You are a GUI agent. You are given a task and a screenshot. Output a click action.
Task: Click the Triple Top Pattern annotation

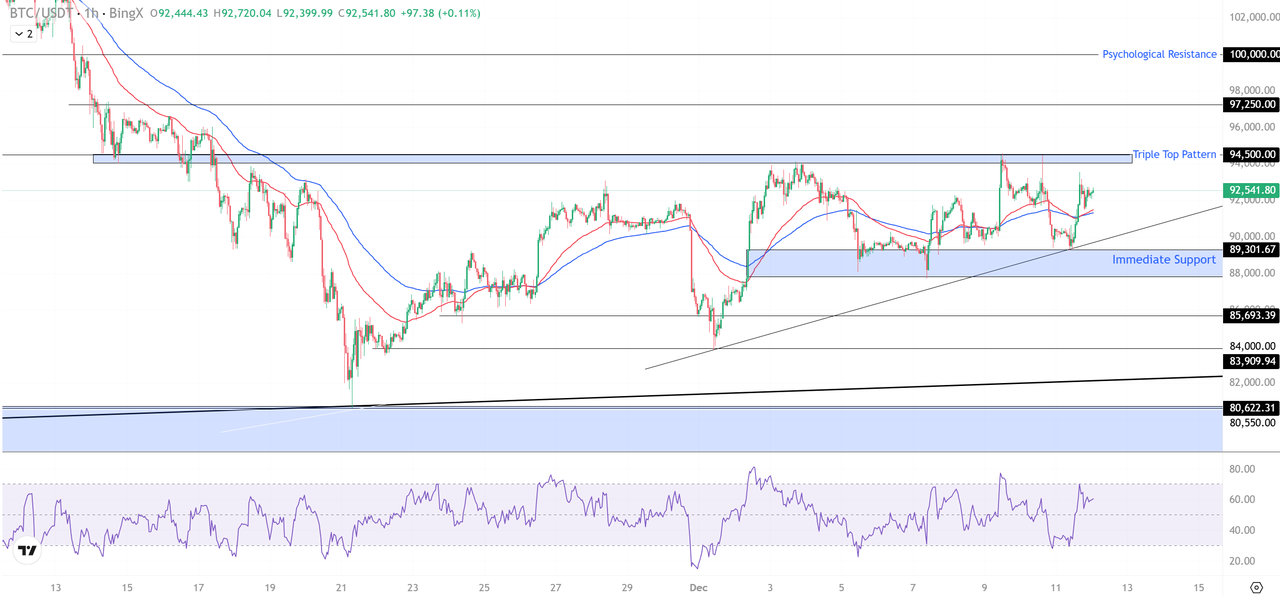[1174, 155]
